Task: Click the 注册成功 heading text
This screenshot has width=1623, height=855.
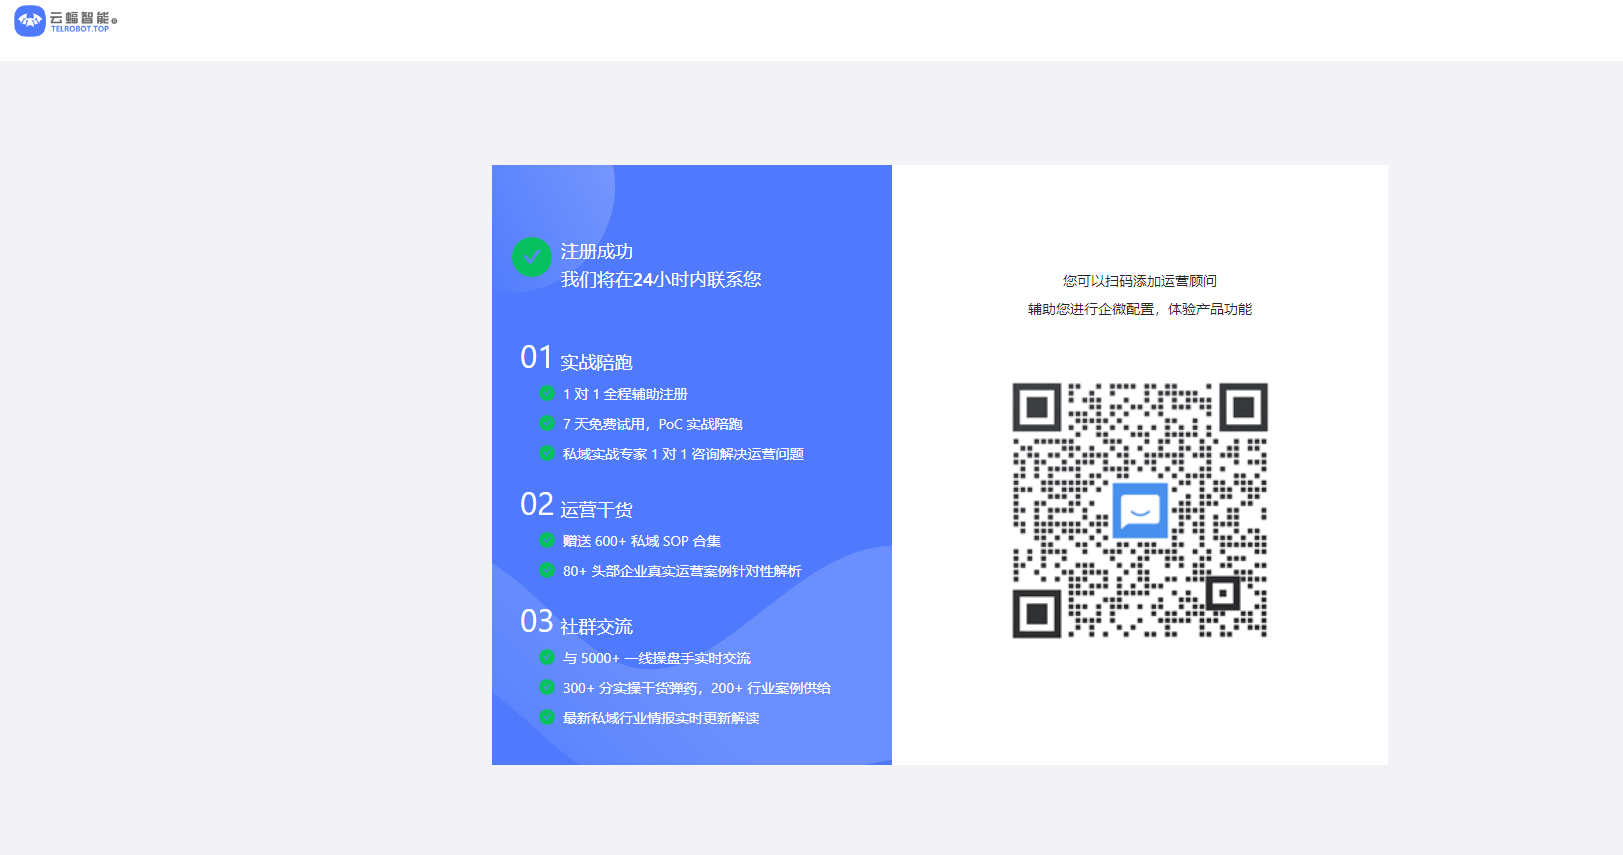Action: (597, 252)
